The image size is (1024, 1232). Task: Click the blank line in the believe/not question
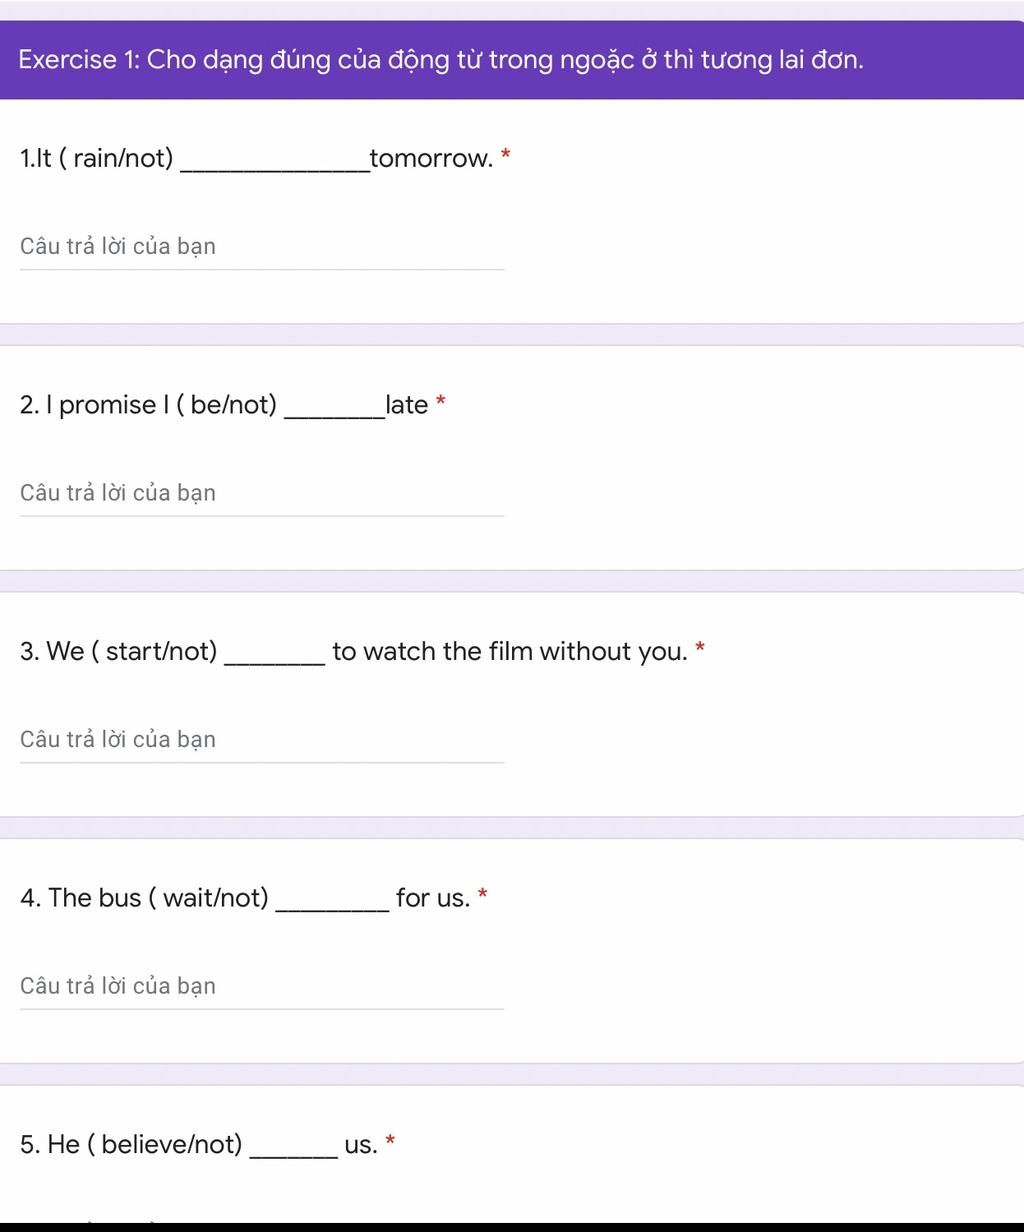[297, 1156]
